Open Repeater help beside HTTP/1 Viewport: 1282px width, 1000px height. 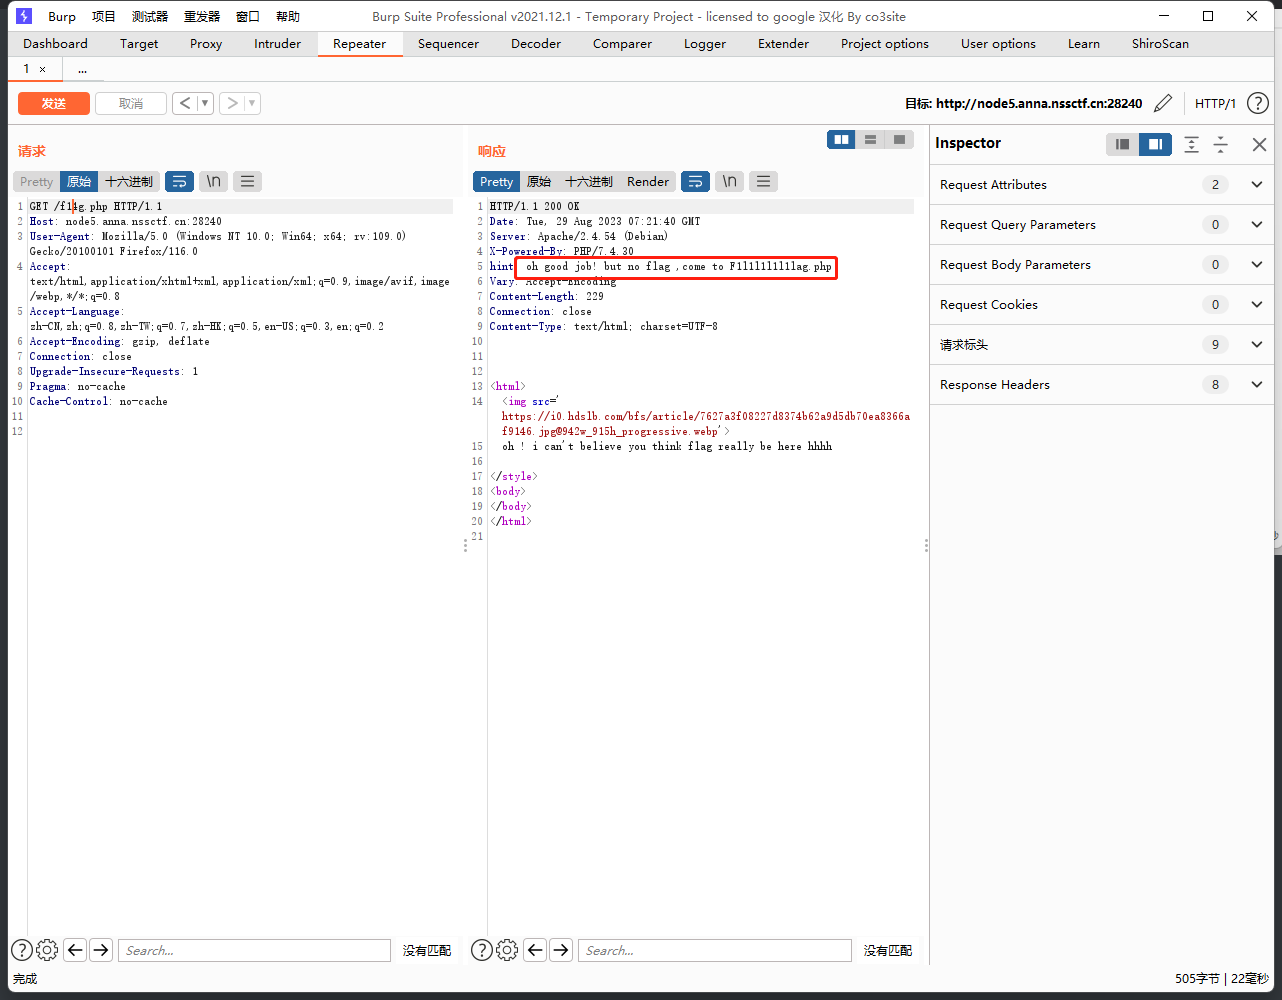[1258, 103]
